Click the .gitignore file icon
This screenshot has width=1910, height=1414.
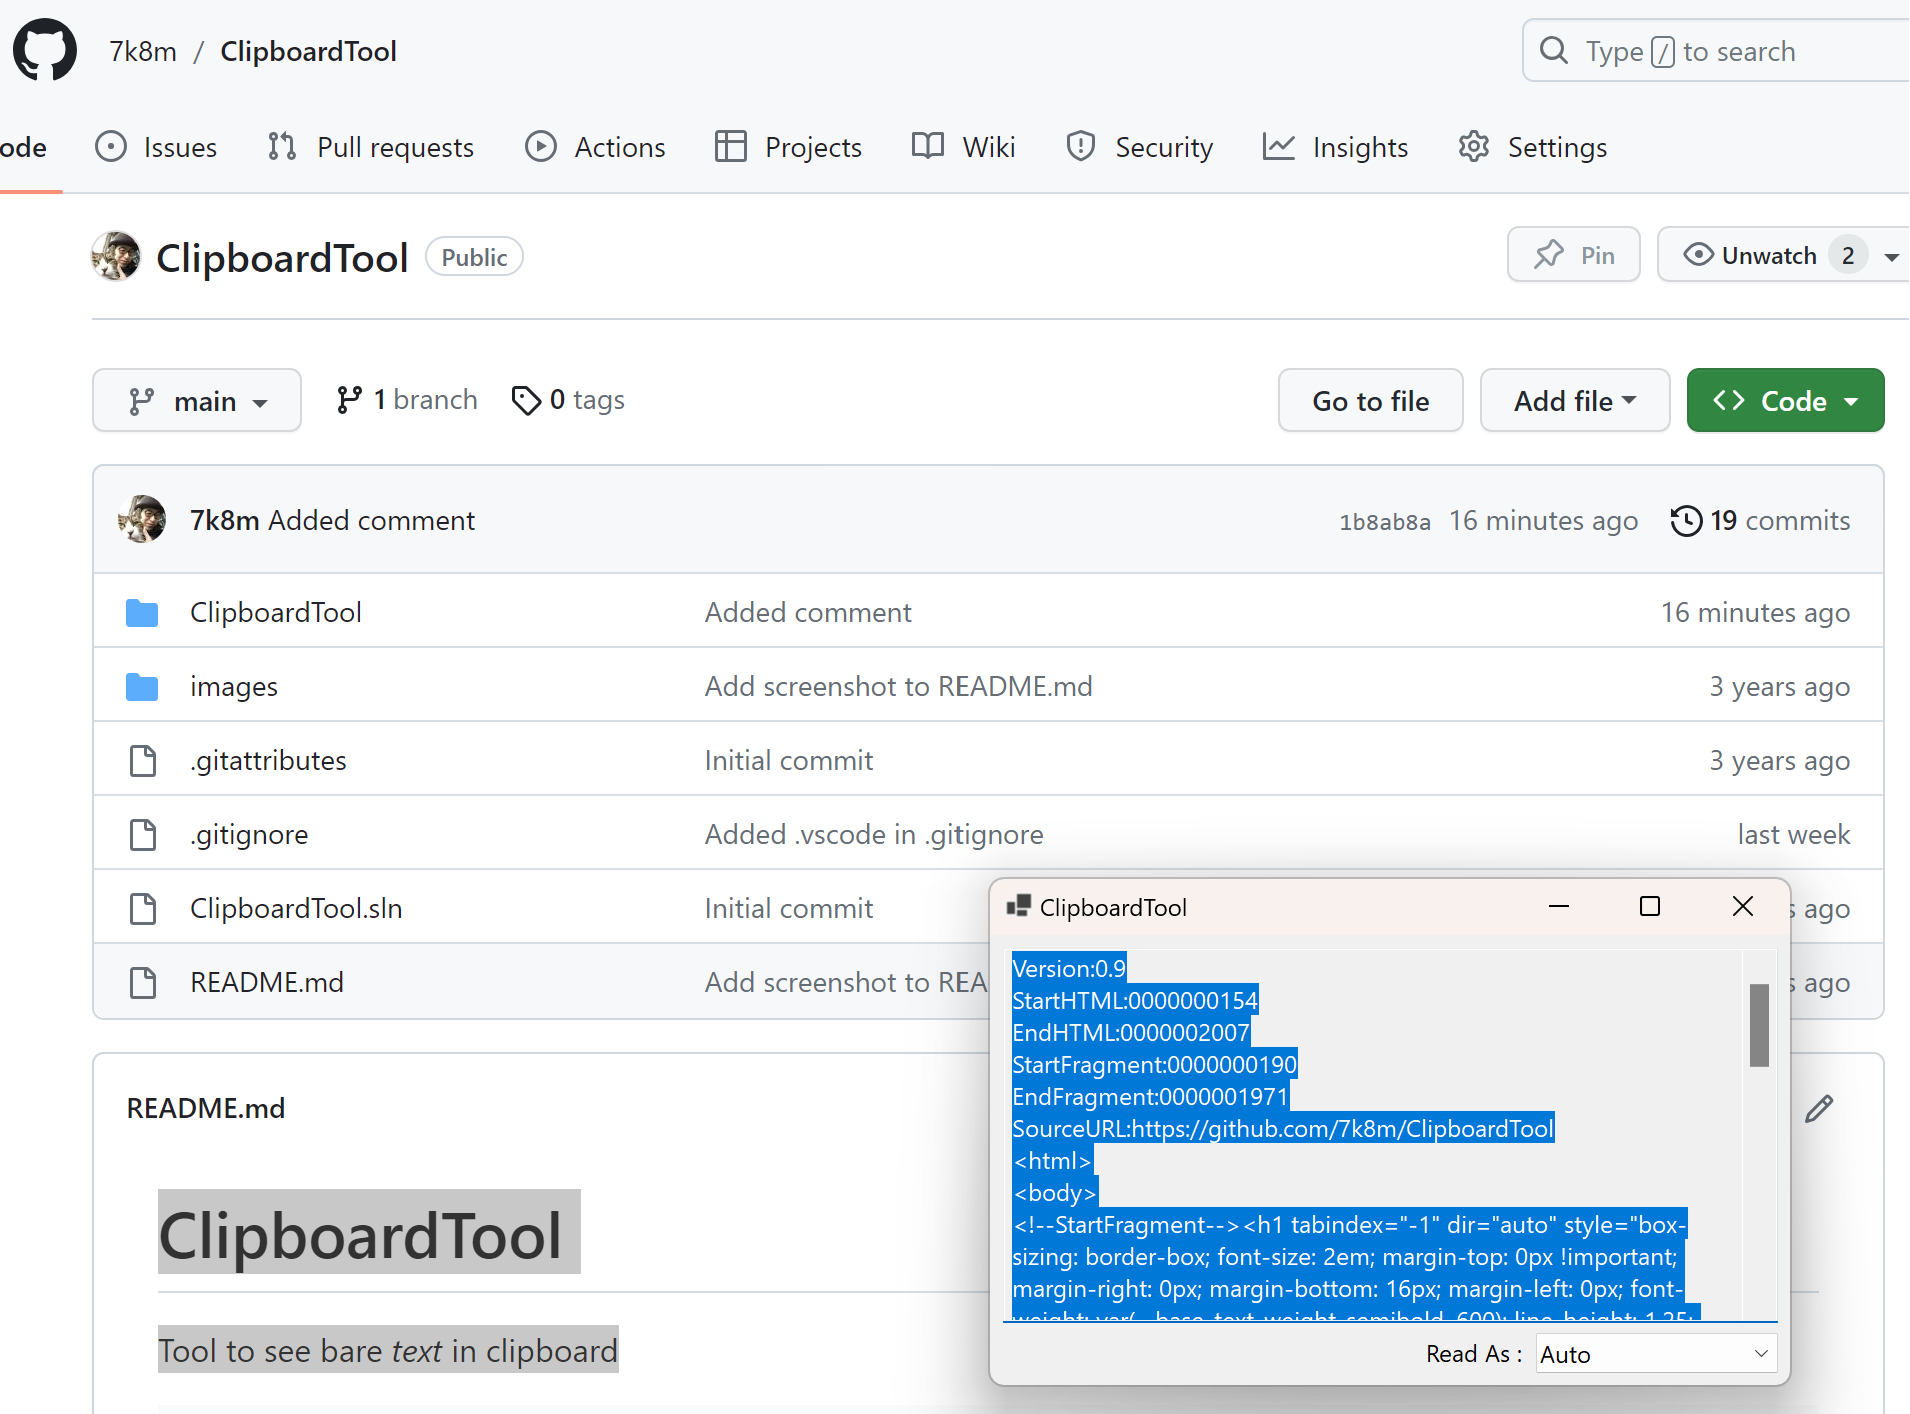[143, 834]
